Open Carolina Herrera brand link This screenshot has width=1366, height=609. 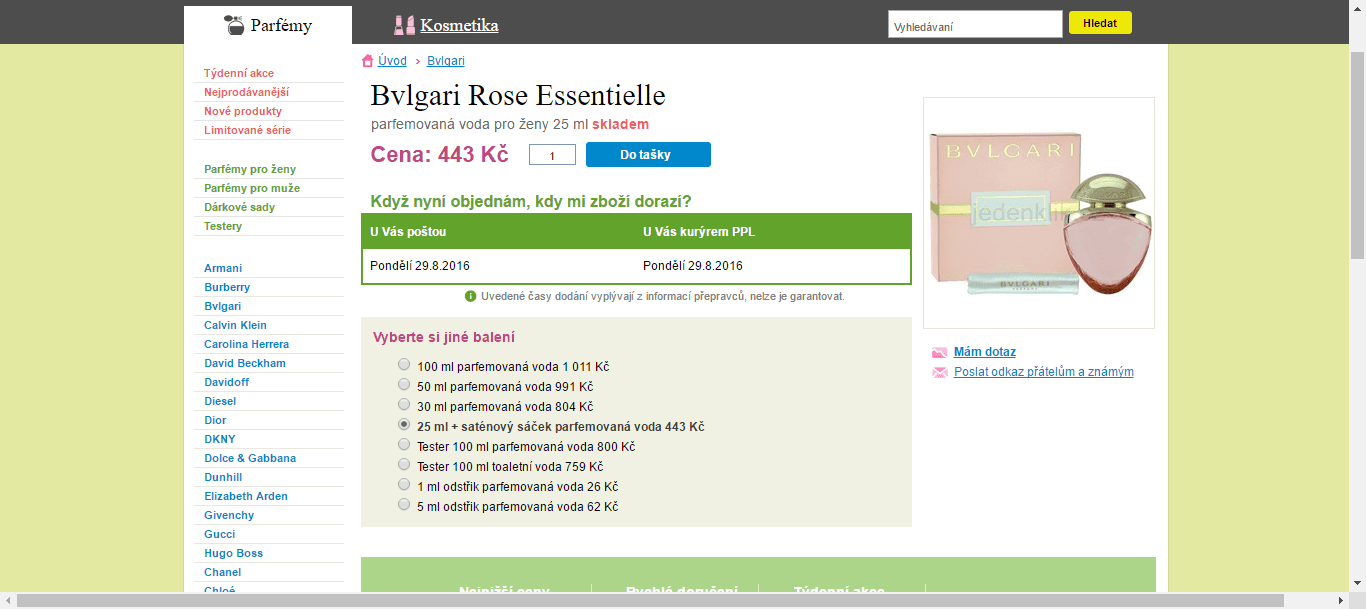click(246, 344)
